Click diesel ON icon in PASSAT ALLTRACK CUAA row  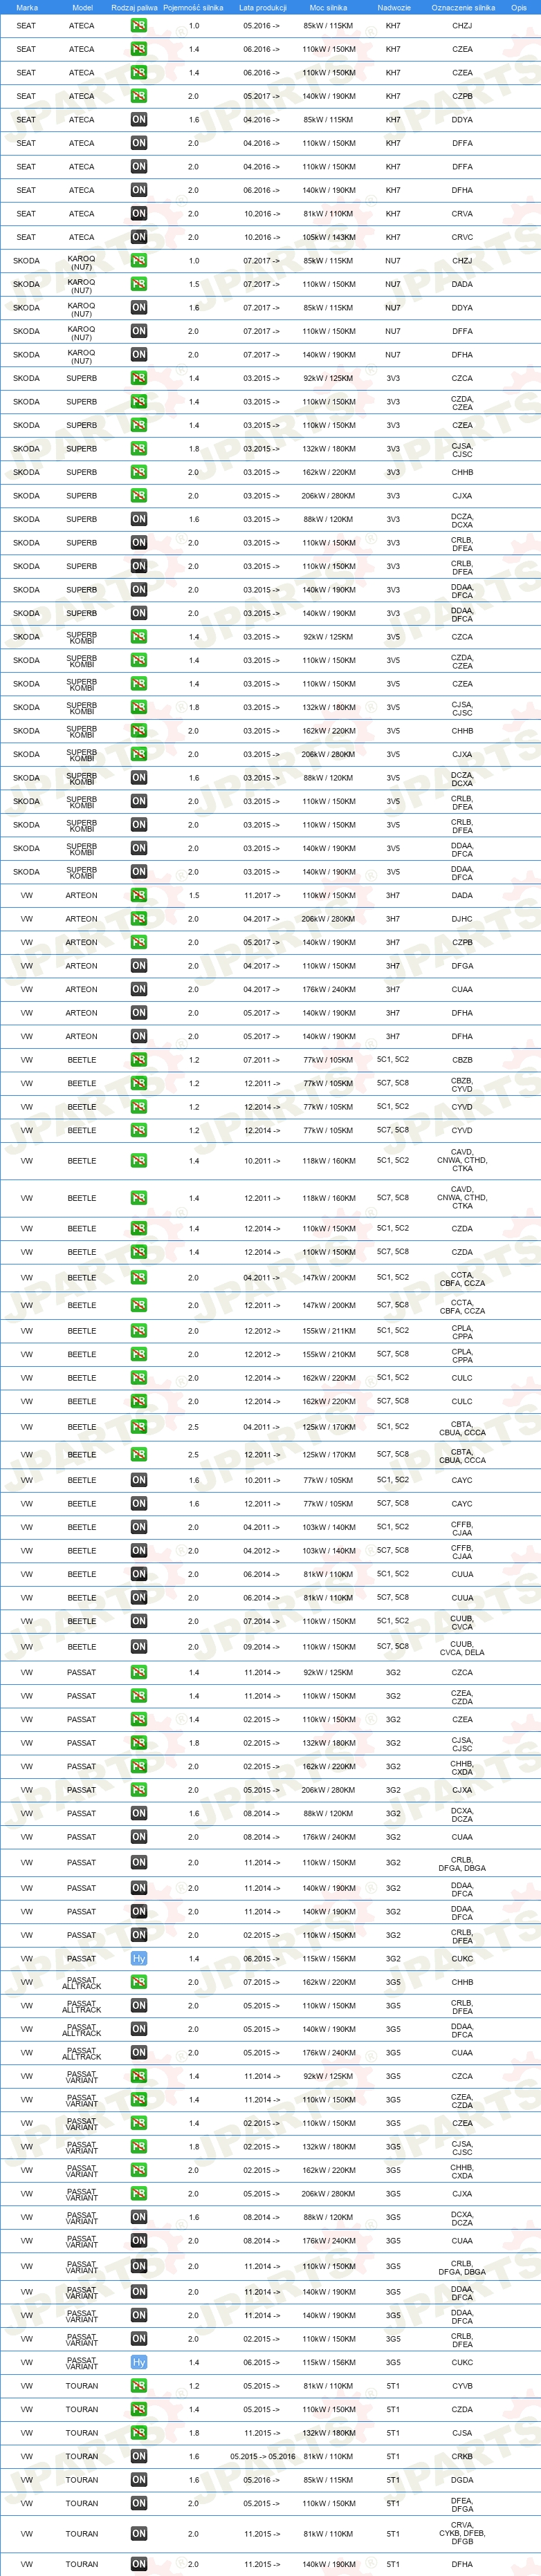coord(139,2052)
